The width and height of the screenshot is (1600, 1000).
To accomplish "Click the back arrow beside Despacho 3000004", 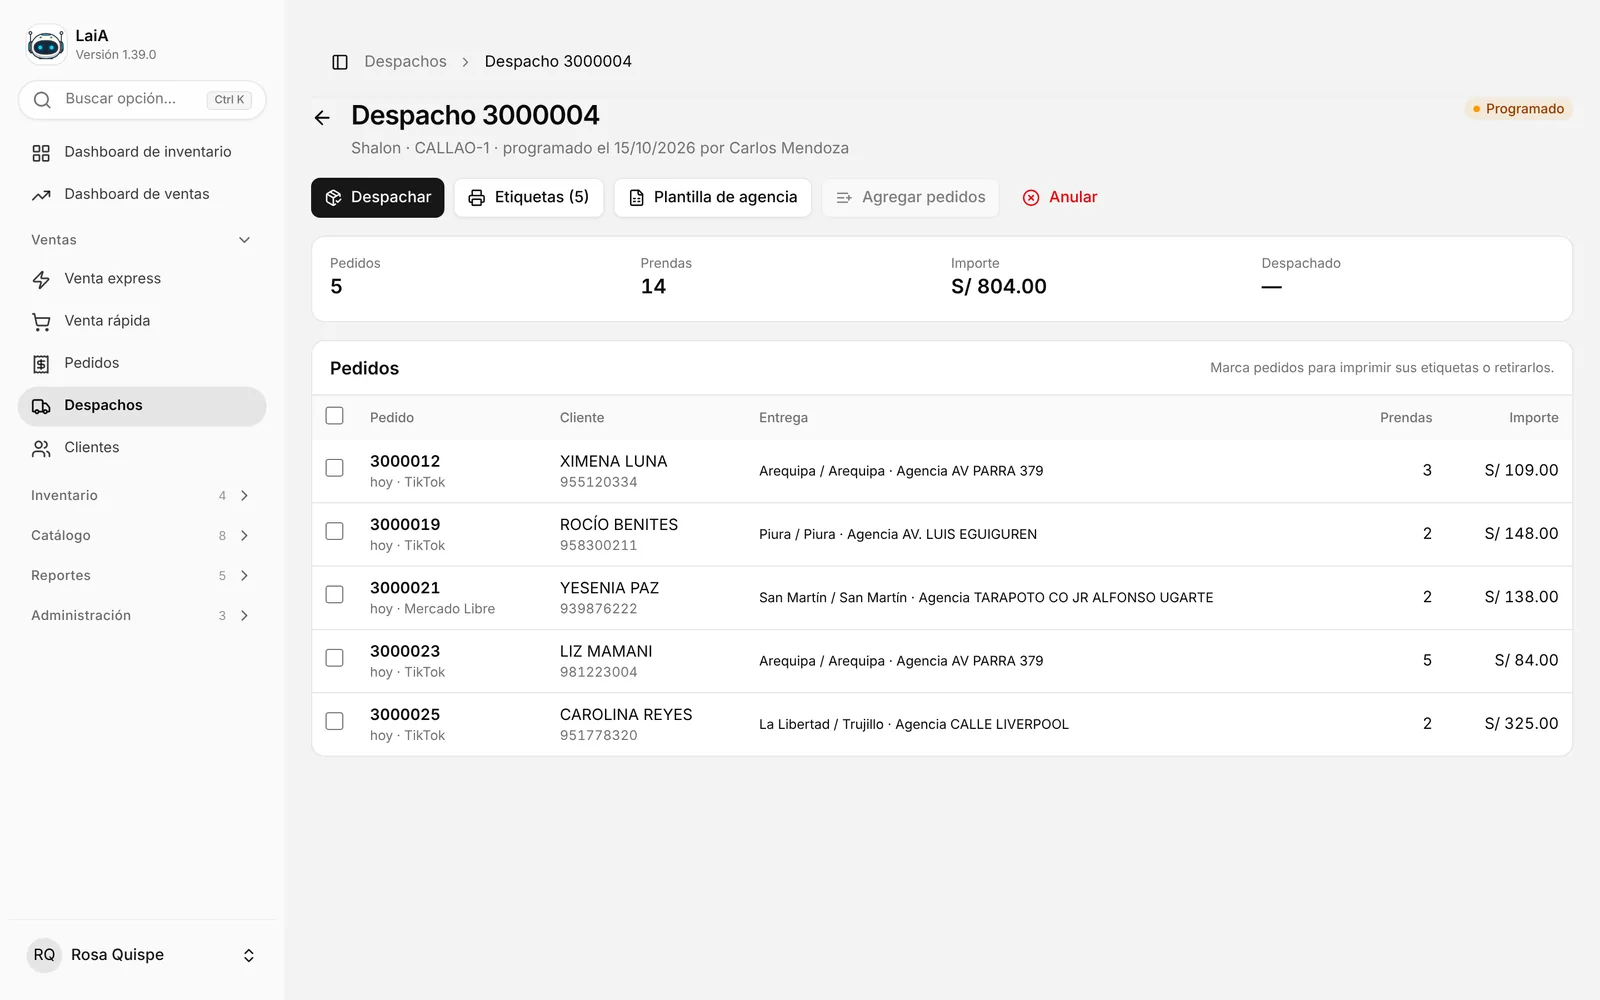I will (x=322, y=118).
